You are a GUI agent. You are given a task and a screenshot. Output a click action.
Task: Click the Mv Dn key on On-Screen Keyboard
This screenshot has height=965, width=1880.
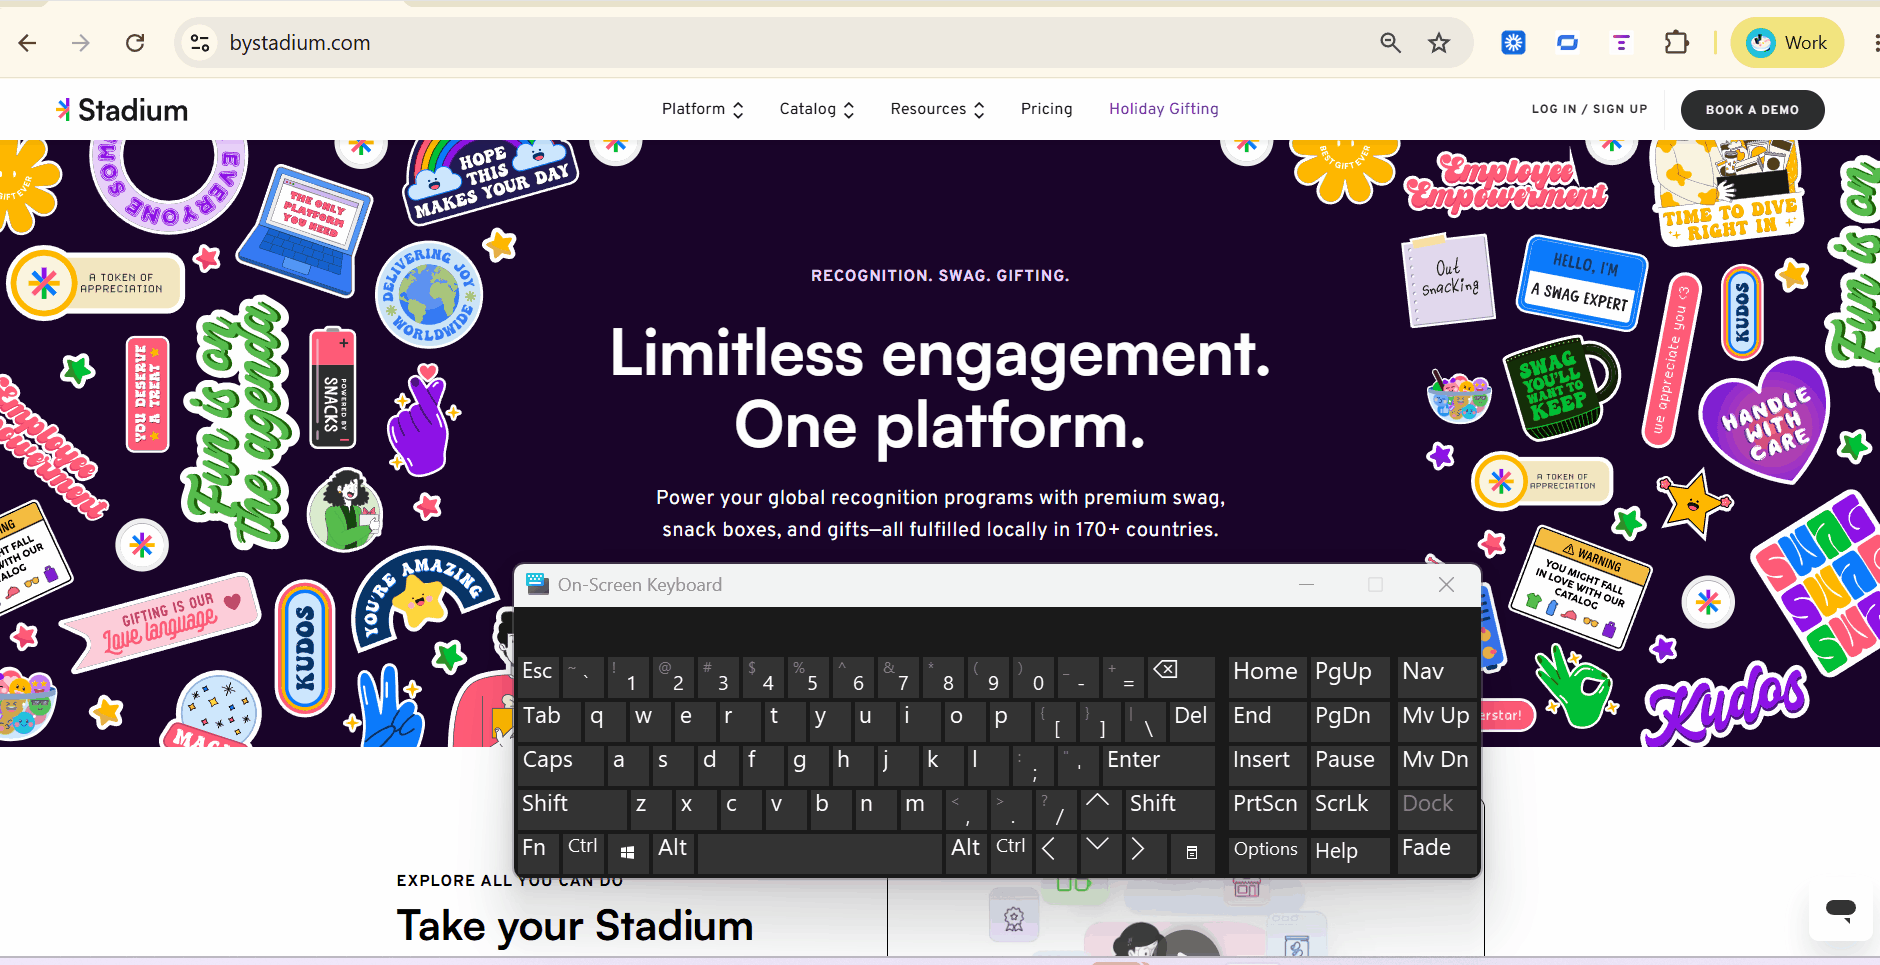(x=1435, y=765)
